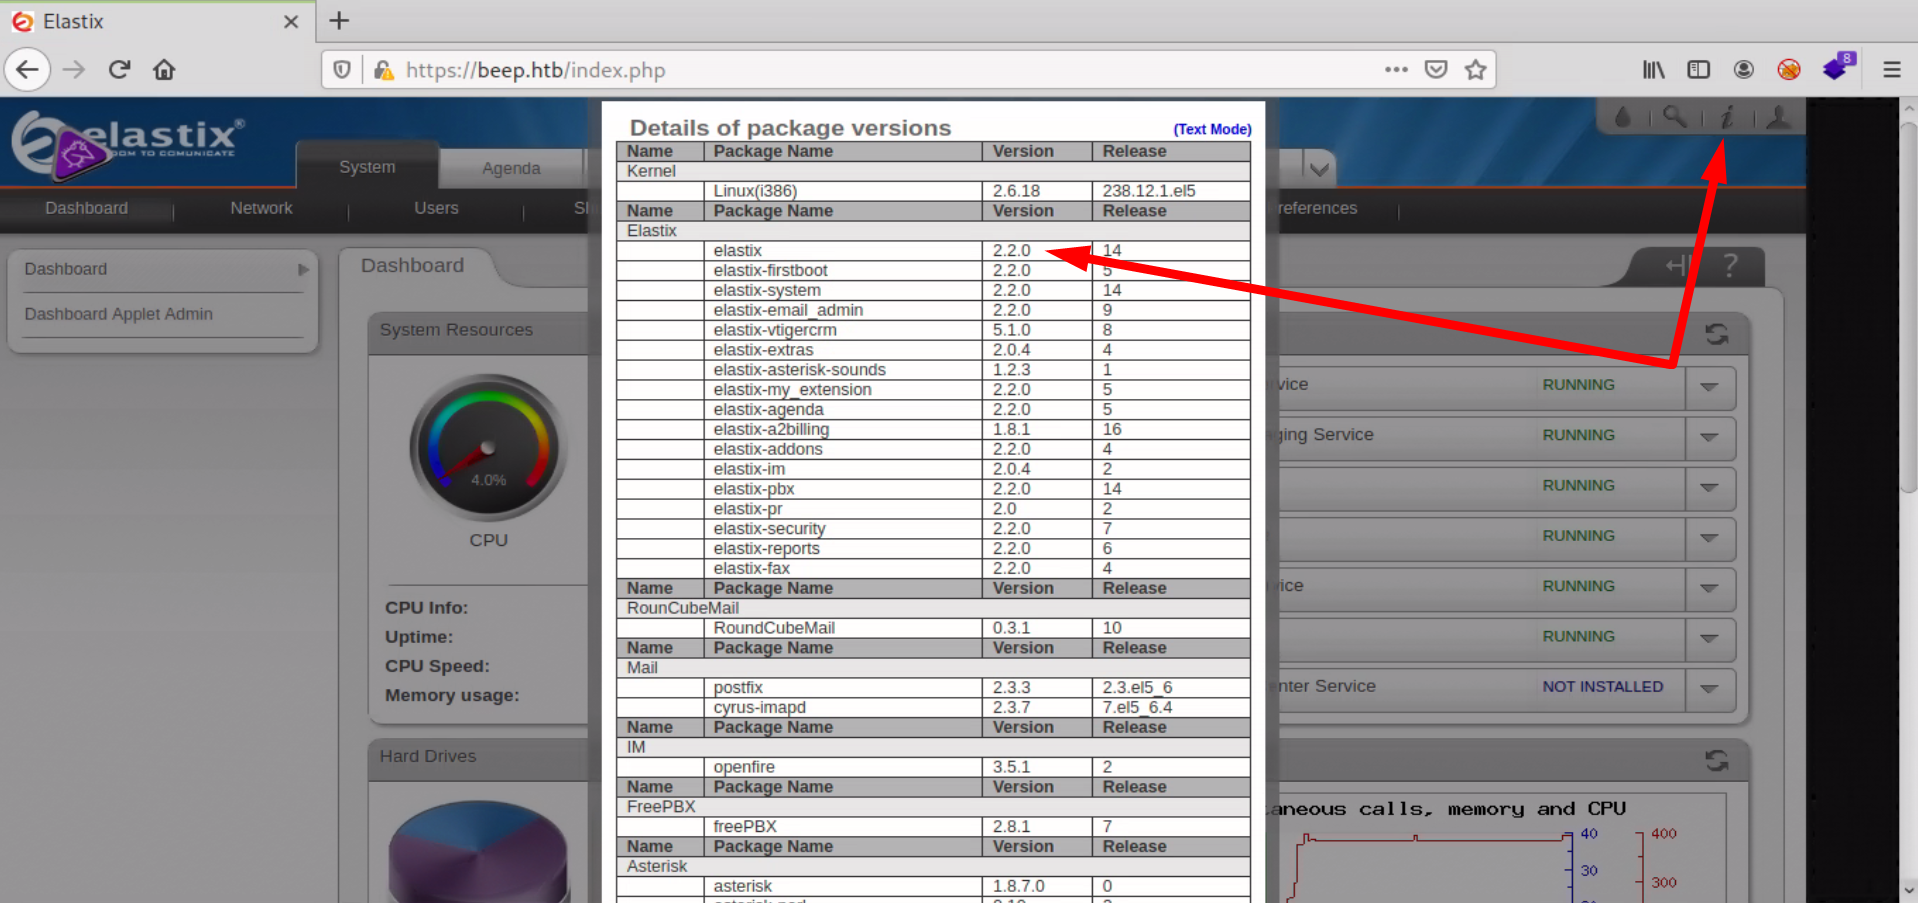Open the tracking protection shield icon
This screenshot has width=1918, height=903.
tap(342, 70)
